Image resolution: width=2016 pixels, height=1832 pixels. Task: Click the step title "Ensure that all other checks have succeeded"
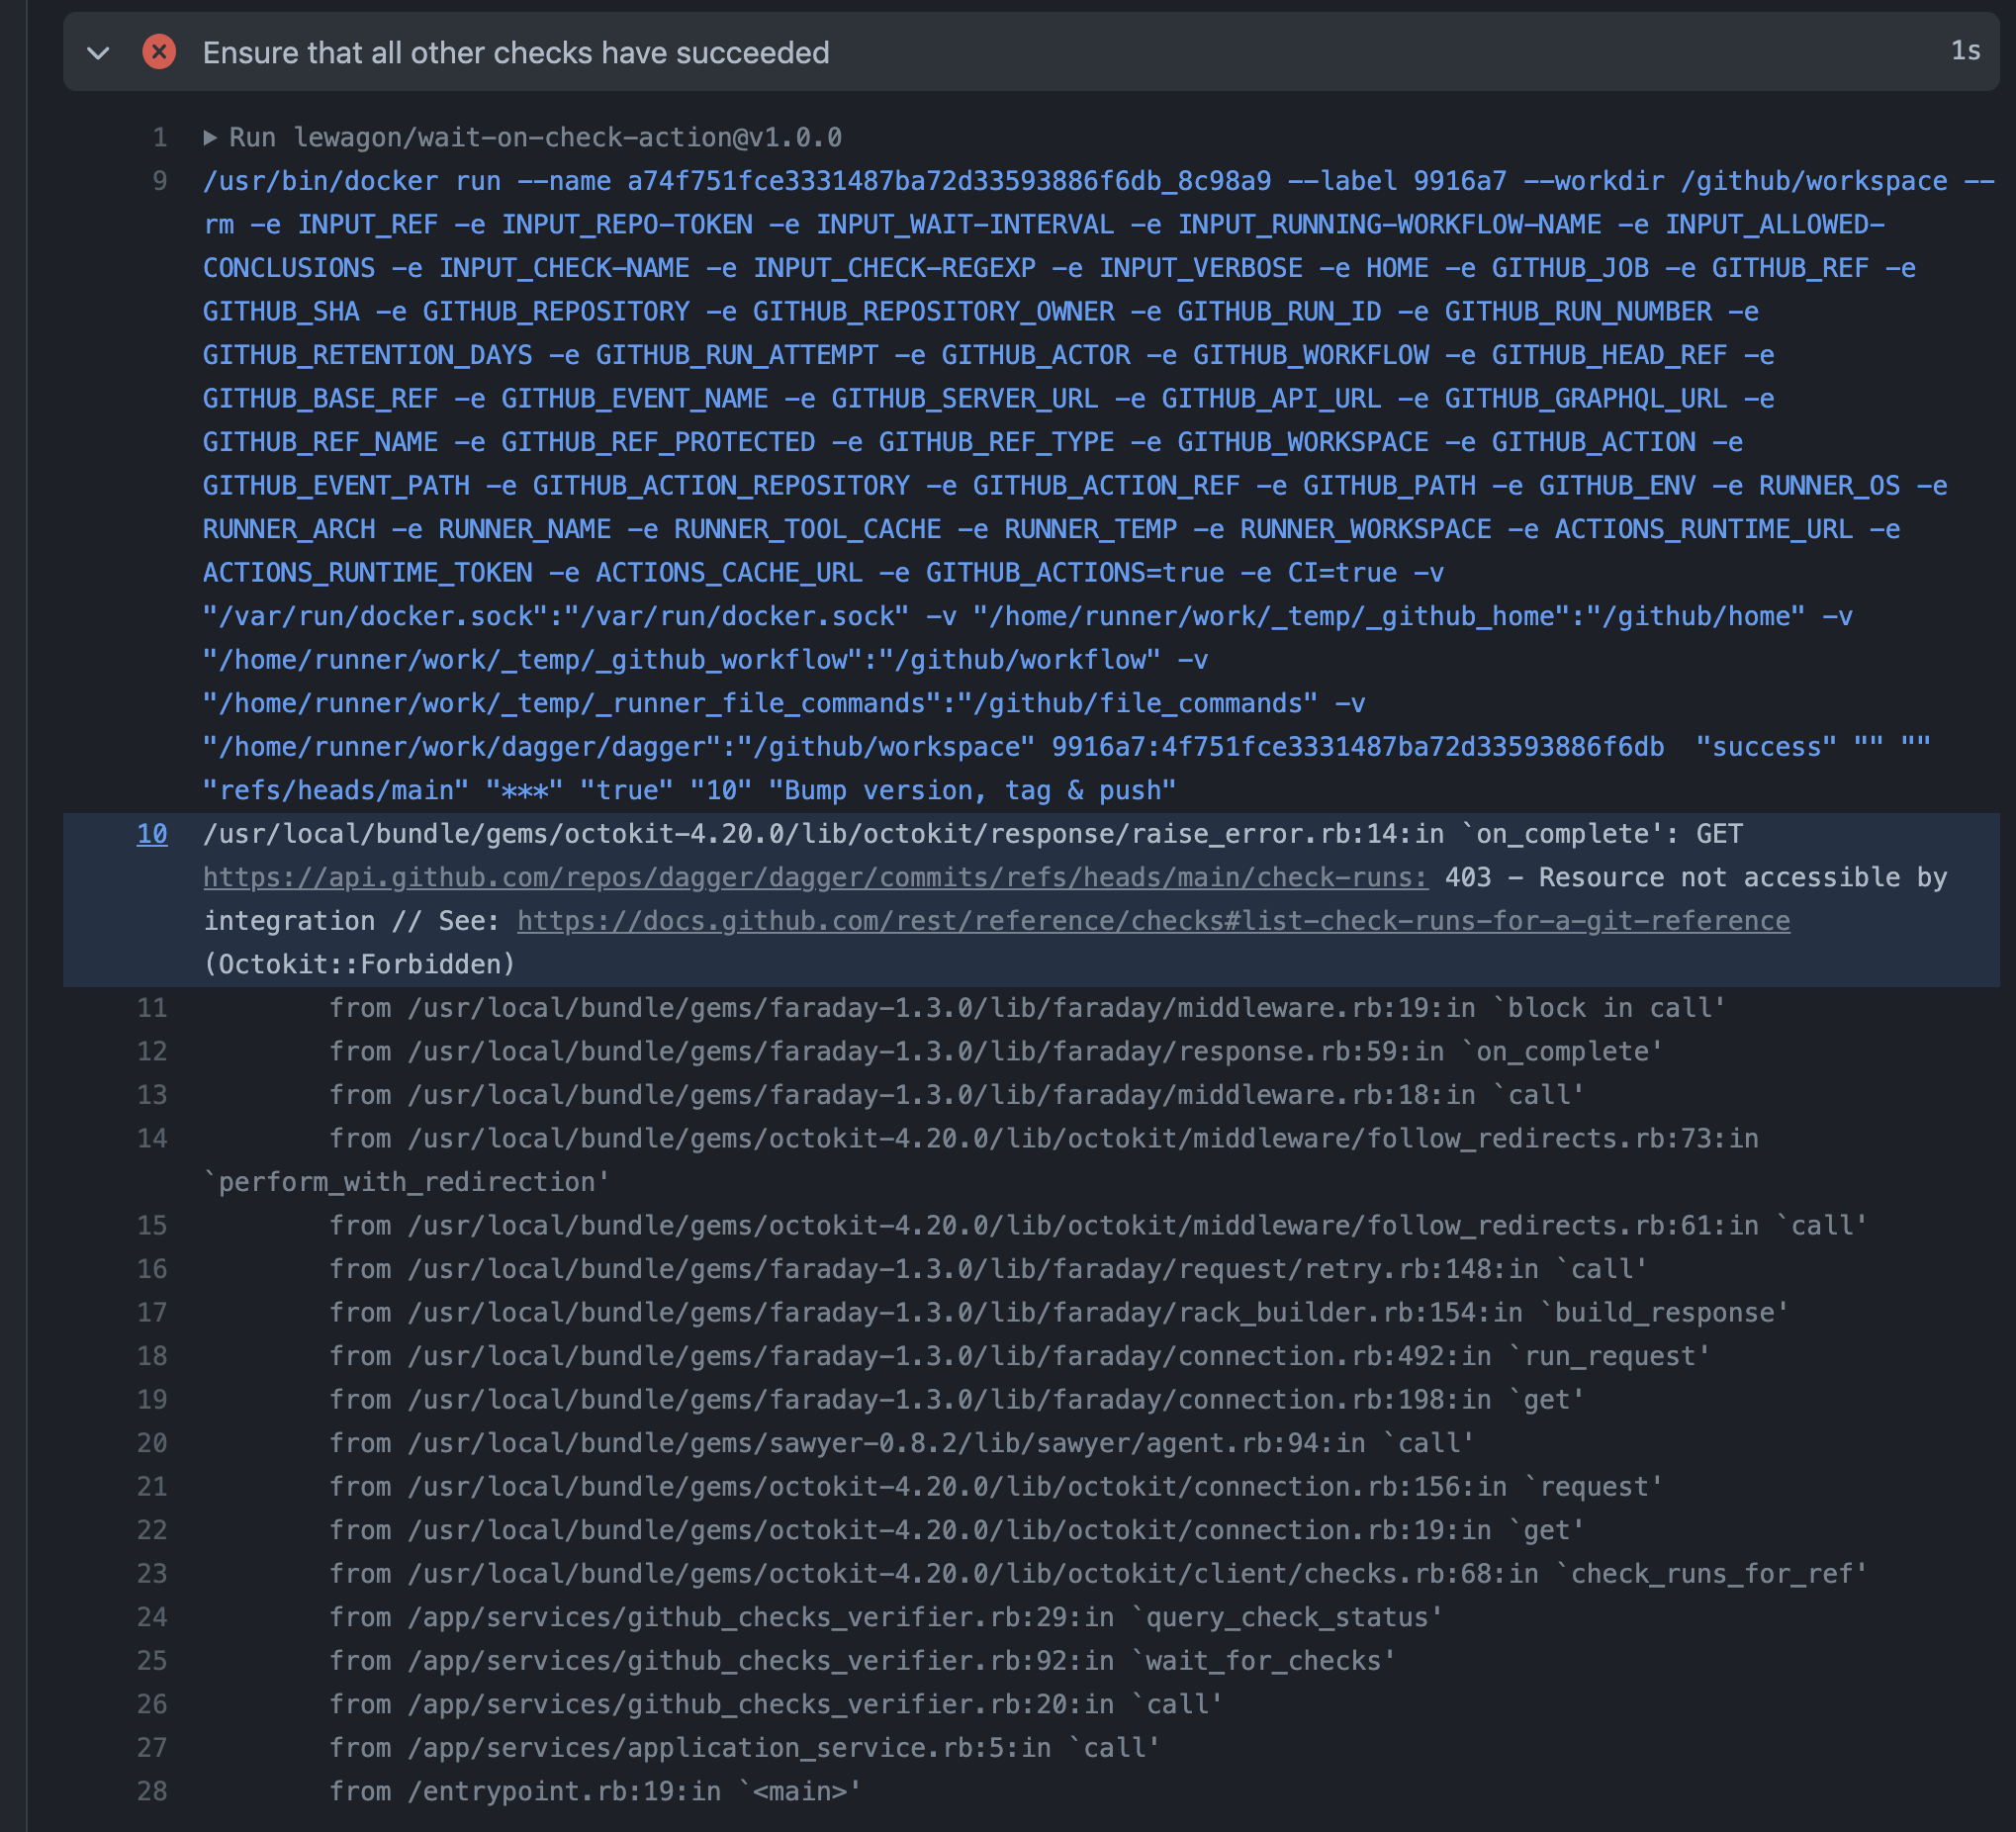(x=516, y=53)
